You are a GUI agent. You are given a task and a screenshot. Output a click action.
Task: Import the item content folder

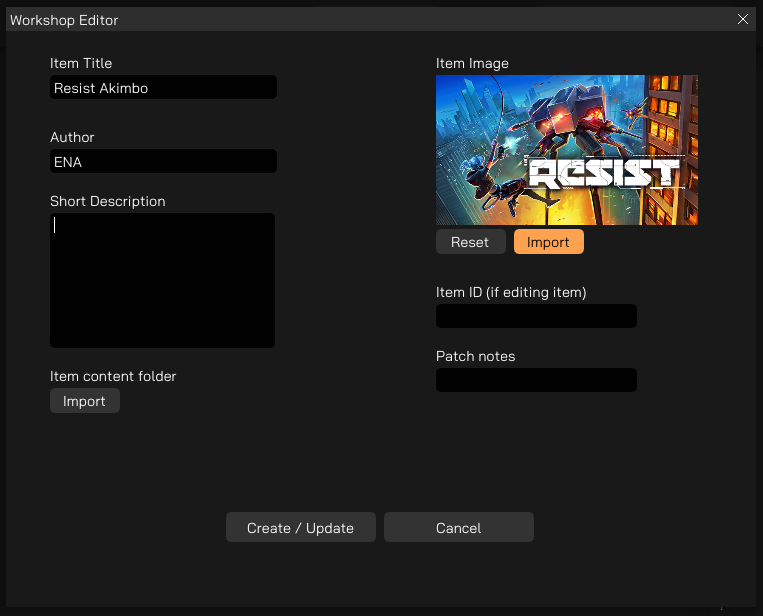click(x=85, y=401)
